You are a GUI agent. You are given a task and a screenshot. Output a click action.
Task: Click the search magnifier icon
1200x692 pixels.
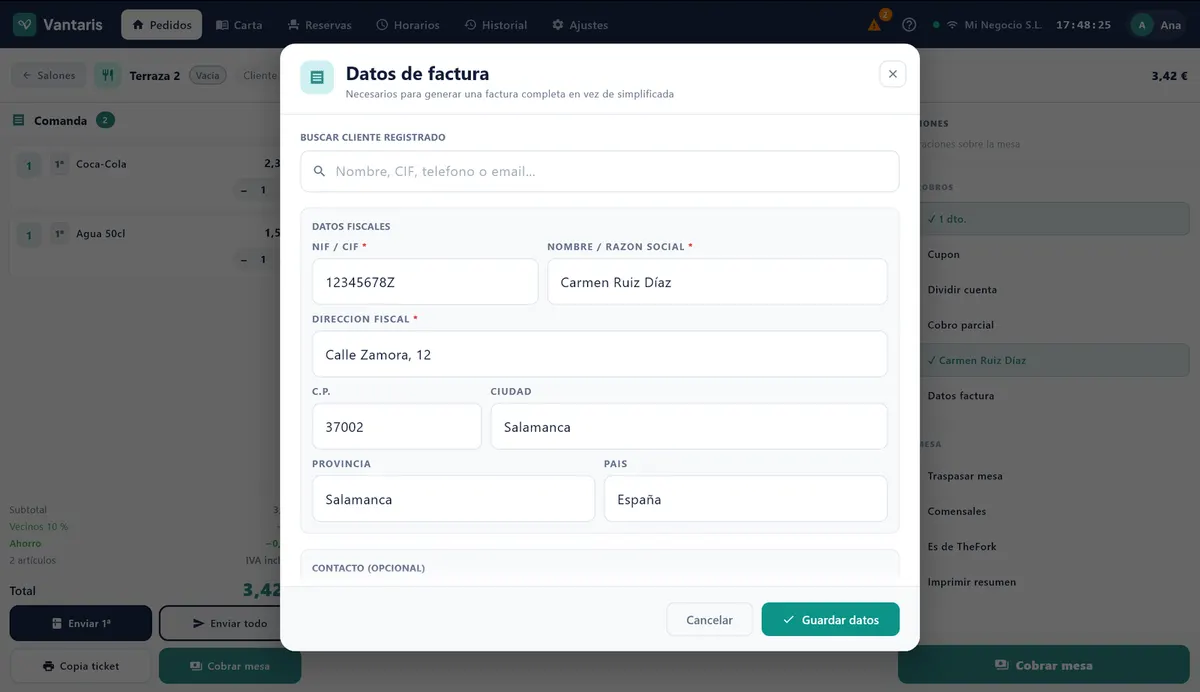[320, 171]
